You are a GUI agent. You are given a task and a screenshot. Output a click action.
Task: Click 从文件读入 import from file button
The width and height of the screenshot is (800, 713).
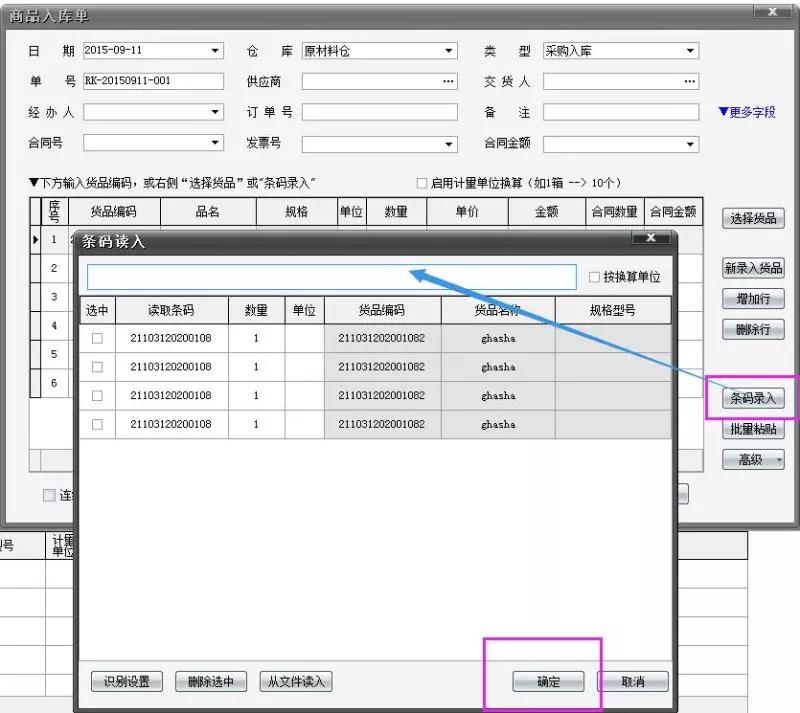pyautogui.click(x=295, y=682)
